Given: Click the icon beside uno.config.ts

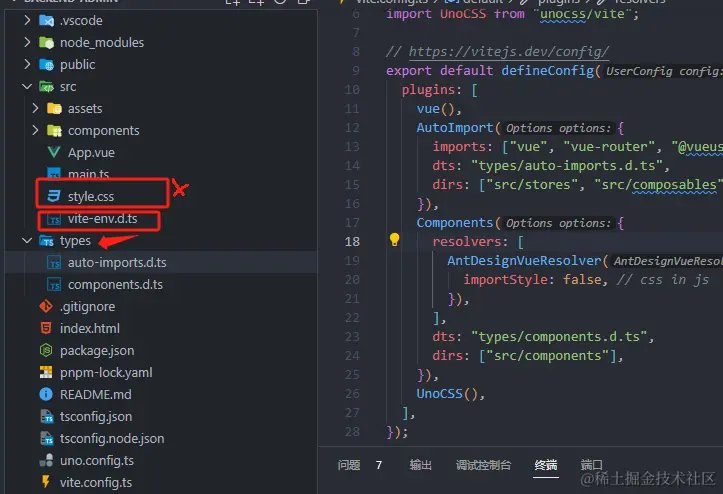Looking at the screenshot, I should click(46, 460).
